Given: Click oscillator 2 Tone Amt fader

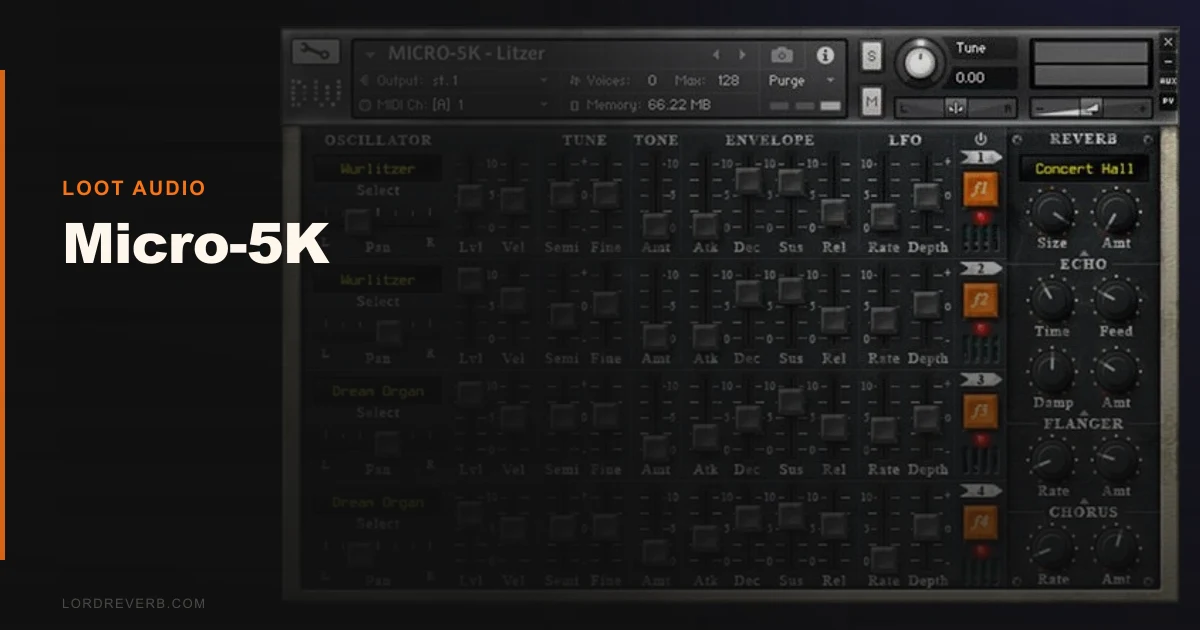Looking at the screenshot, I should 656,336.
